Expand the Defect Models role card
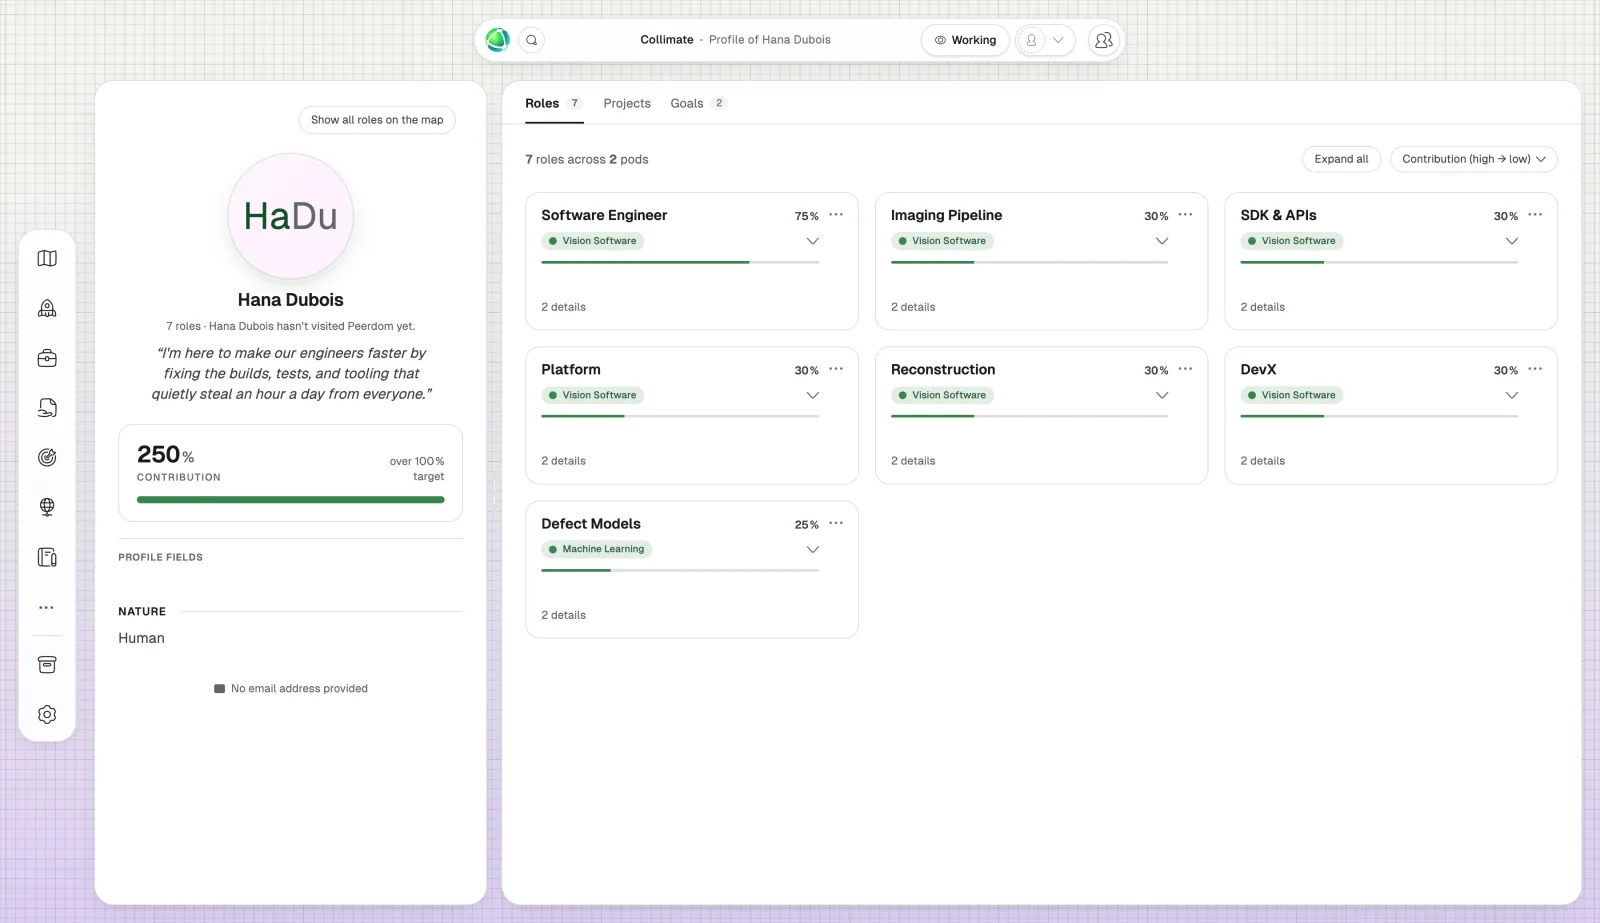 [813, 549]
